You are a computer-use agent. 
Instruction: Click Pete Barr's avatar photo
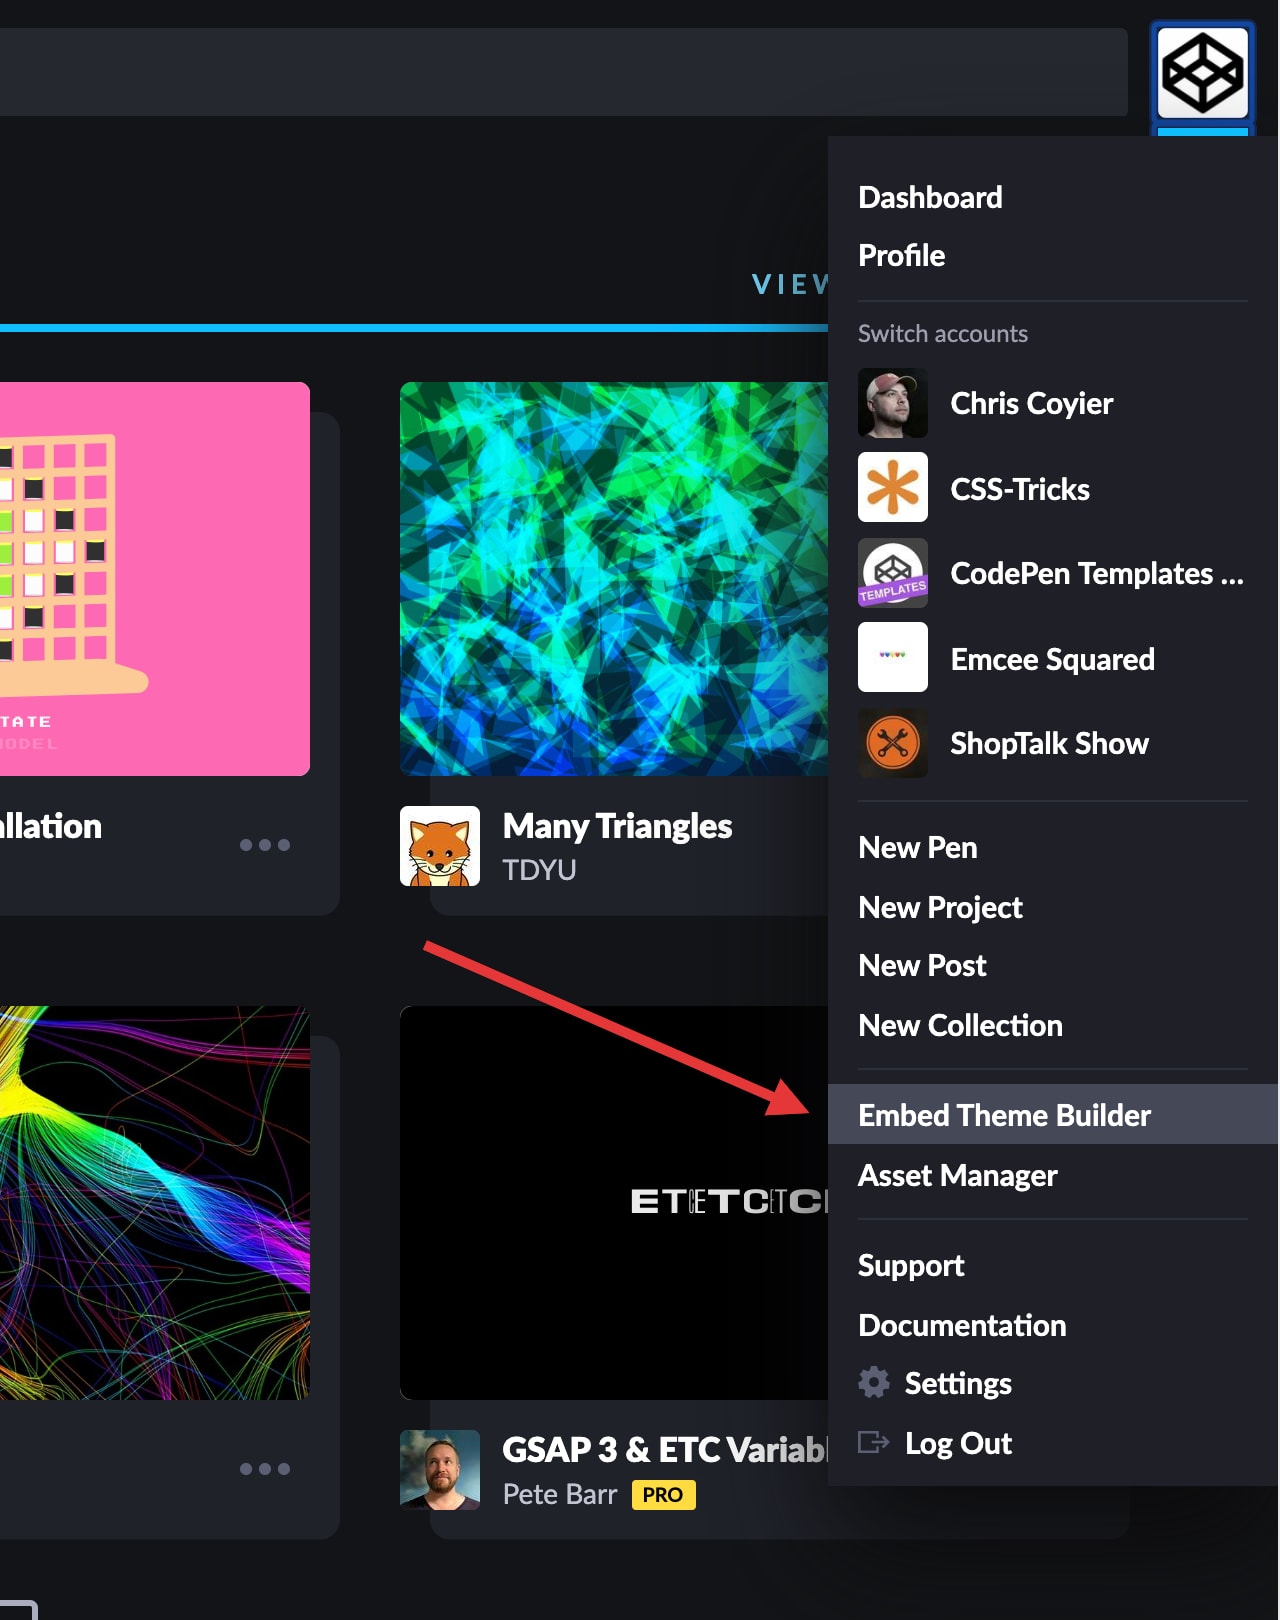440,1470
